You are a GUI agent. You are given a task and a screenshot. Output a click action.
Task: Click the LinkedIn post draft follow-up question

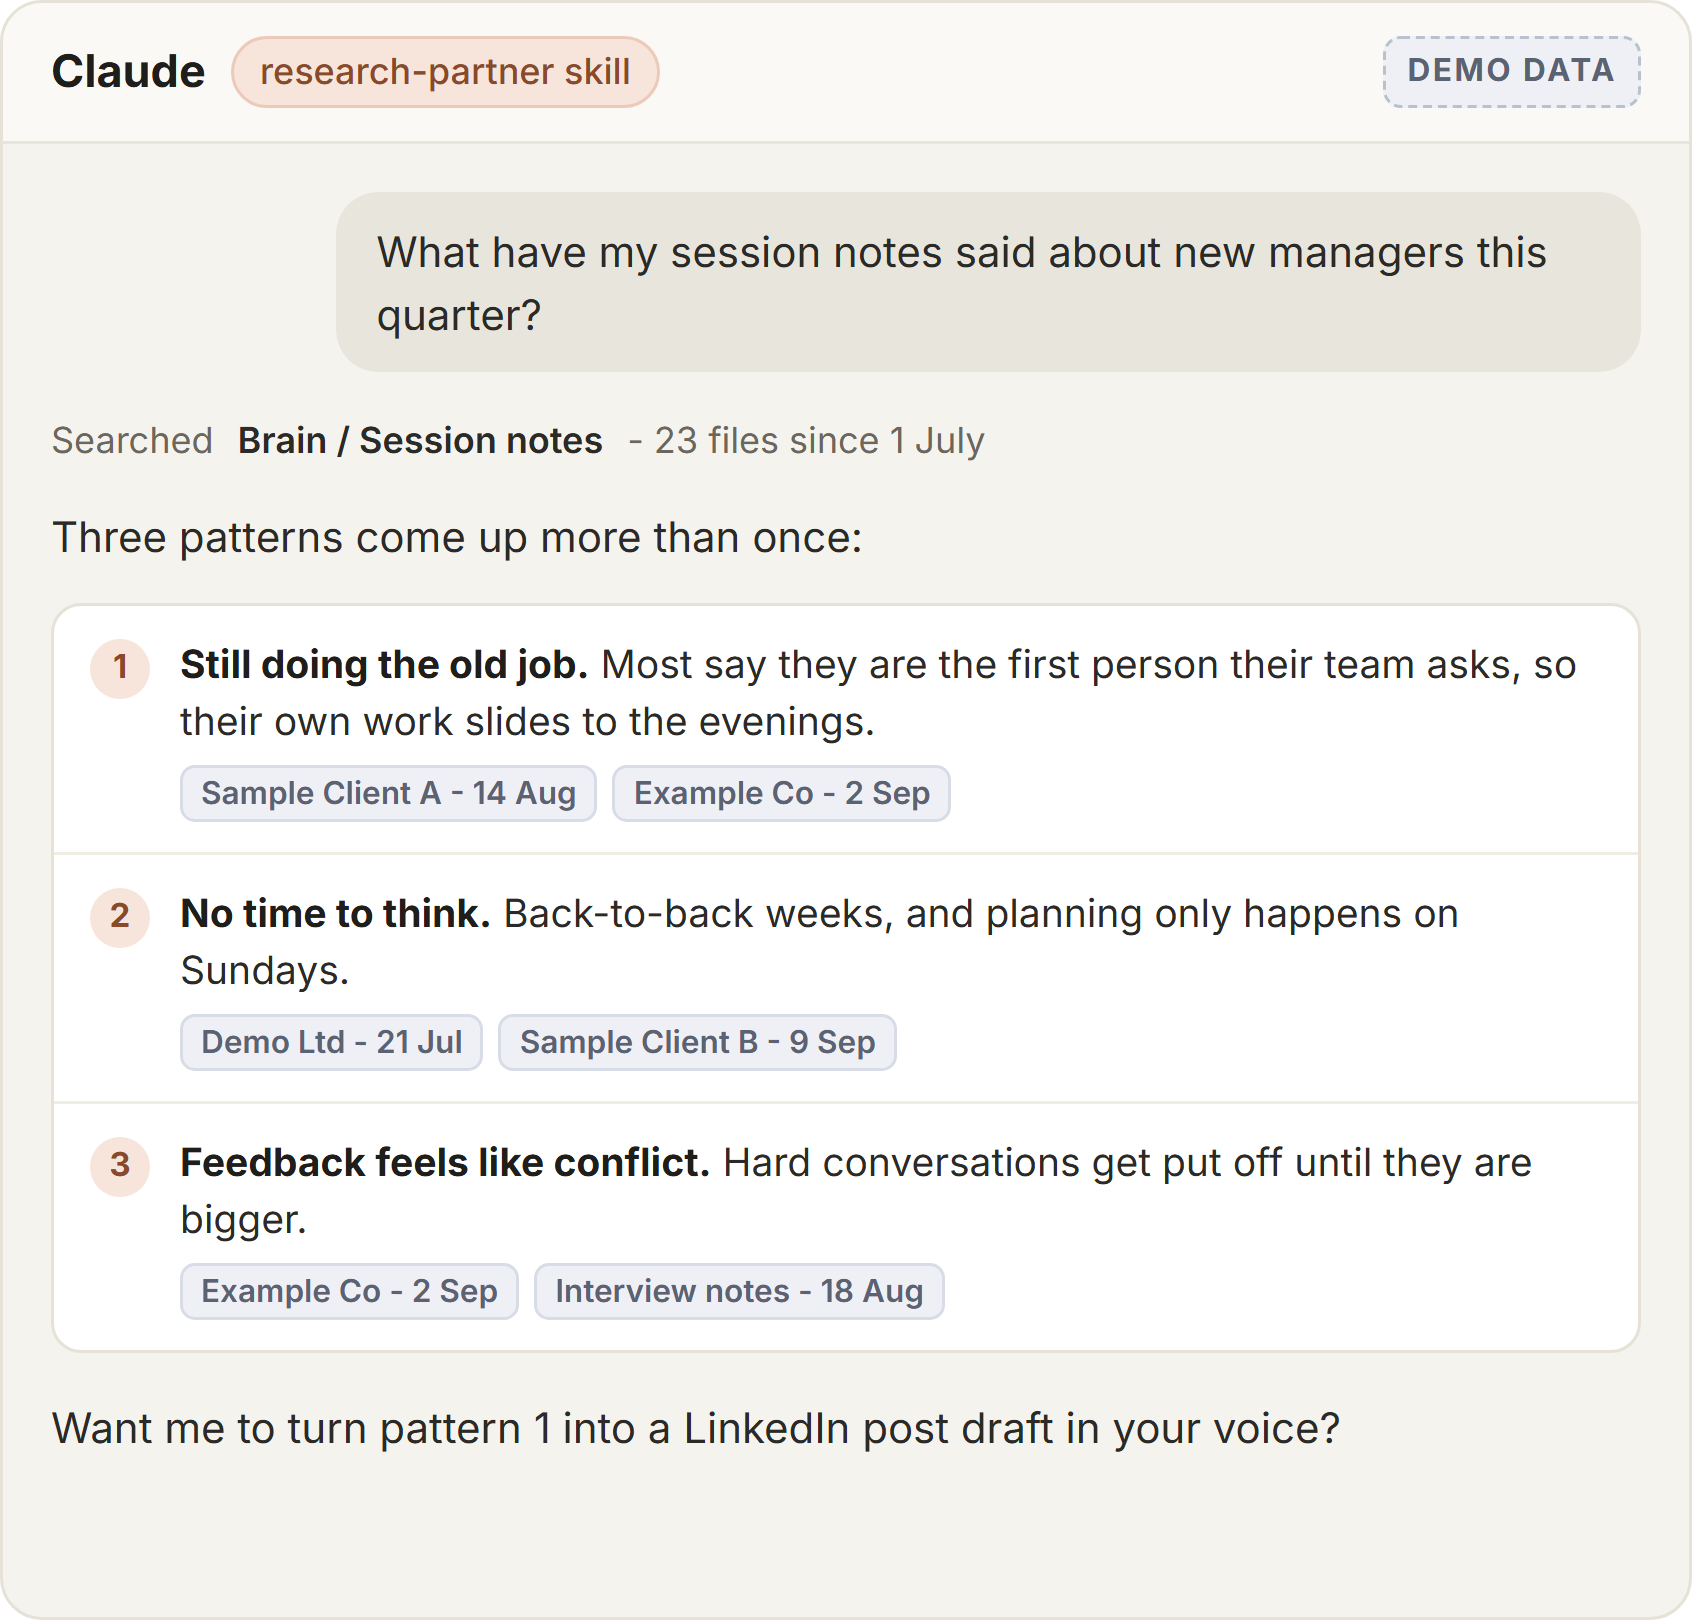tap(696, 1429)
